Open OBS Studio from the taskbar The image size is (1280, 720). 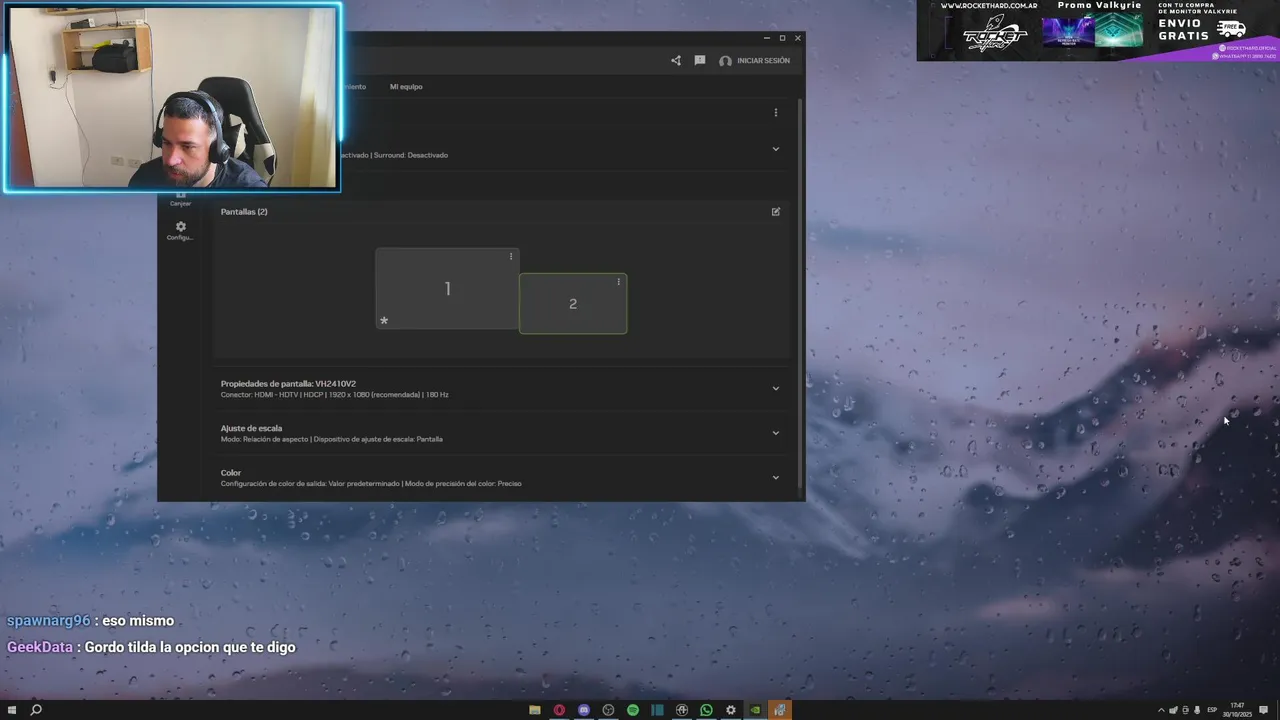(x=608, y=710)
